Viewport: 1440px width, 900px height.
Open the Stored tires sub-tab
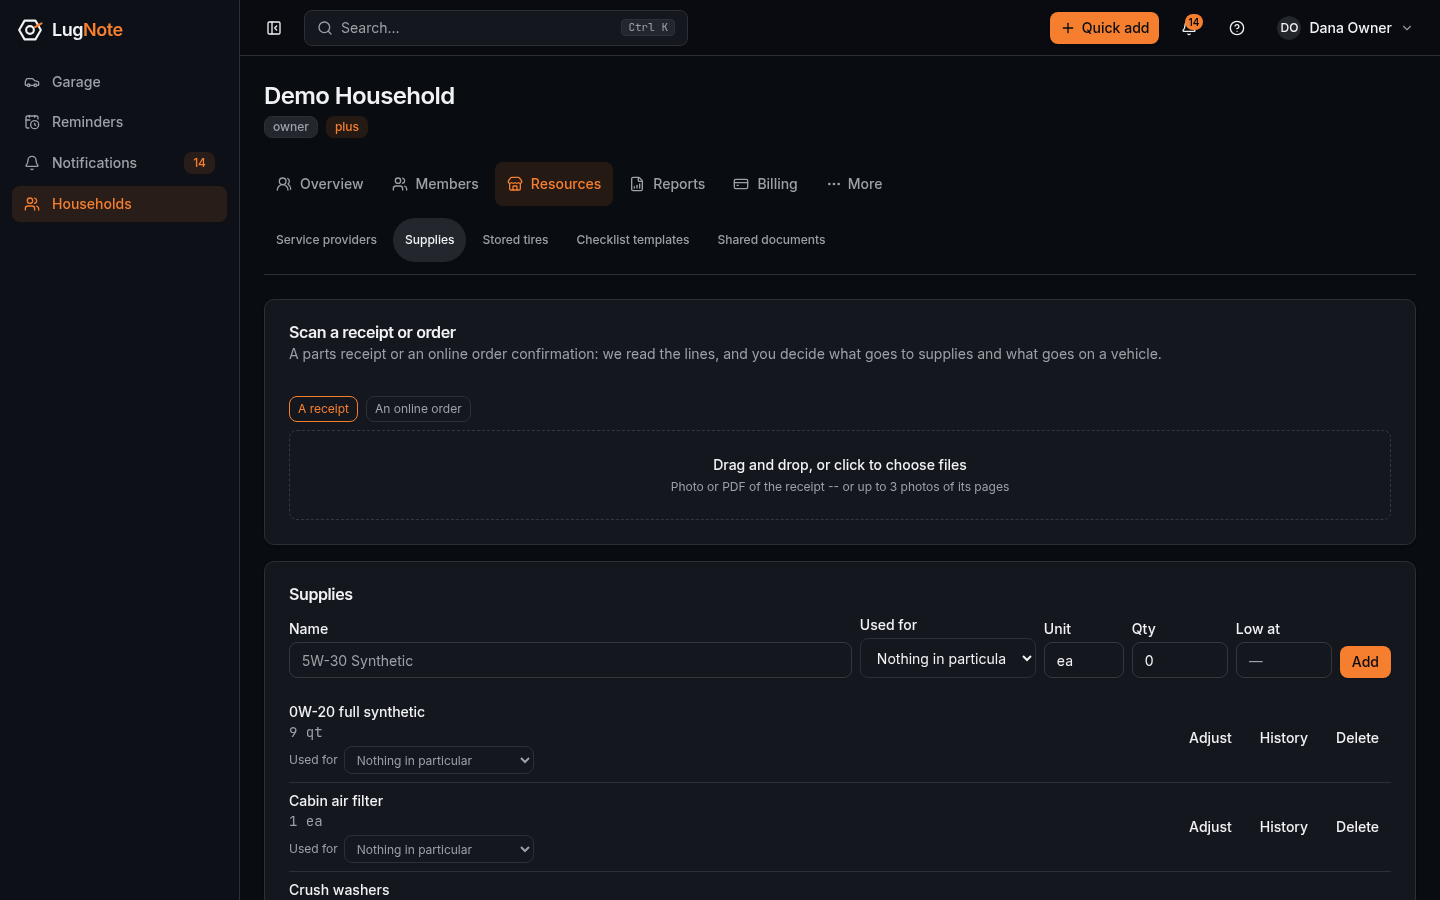[515, 240]
